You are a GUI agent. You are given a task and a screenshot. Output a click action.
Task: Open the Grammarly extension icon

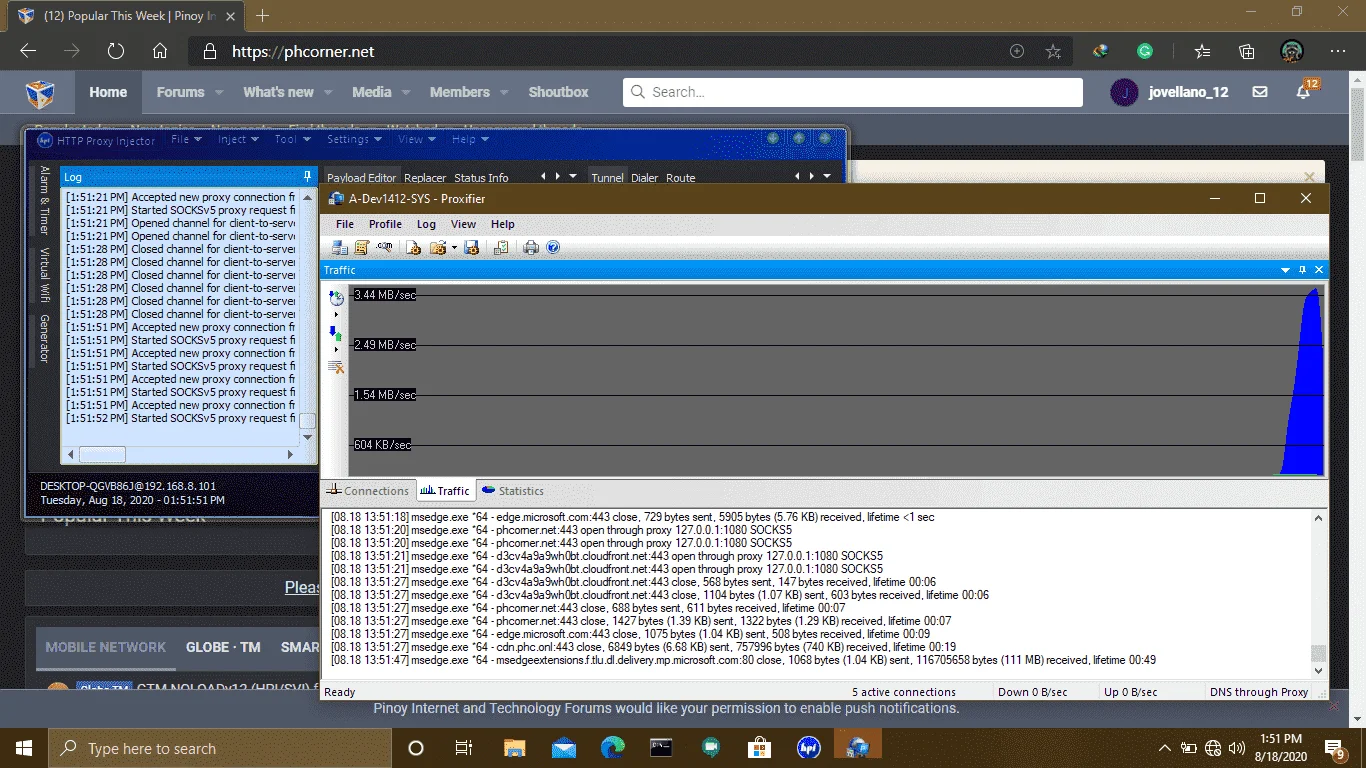tap(1146, 51)
